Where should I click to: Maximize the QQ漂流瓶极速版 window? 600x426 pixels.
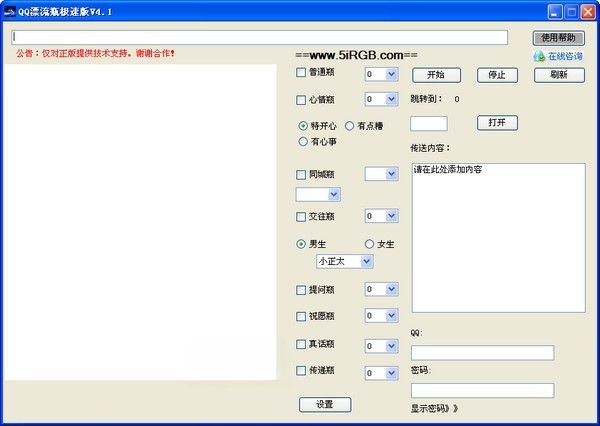click(x=572, y=12)
